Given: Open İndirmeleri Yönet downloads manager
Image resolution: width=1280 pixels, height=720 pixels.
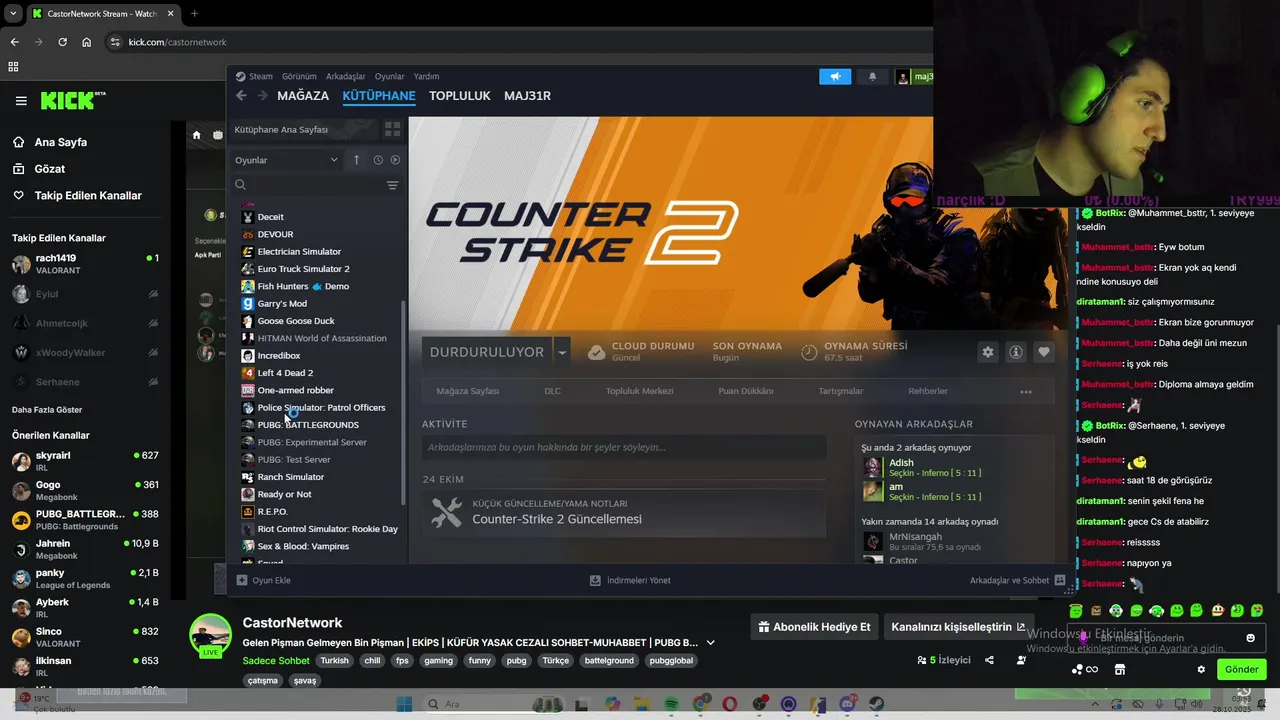Looking at the screenshot, I should (x=630, y=580).
